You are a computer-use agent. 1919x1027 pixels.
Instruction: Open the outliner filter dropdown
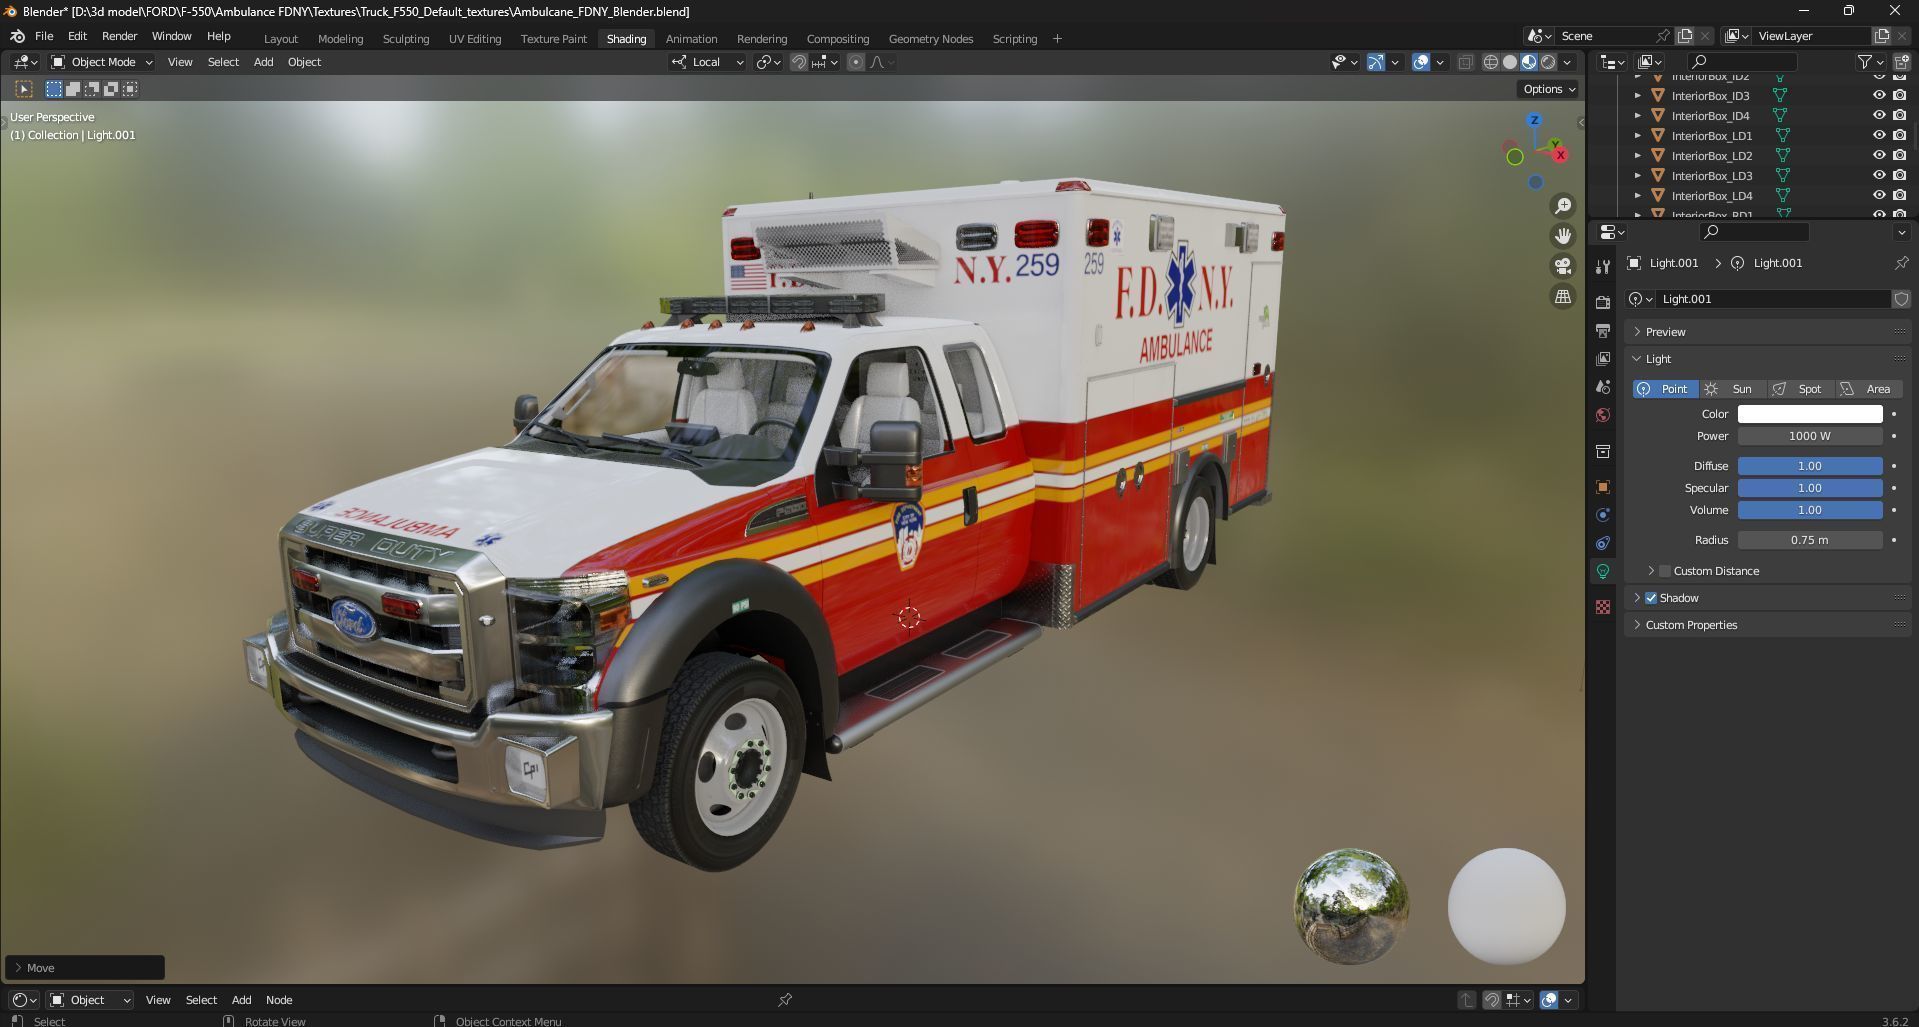pyautogui.click(x=1870, y=62)
